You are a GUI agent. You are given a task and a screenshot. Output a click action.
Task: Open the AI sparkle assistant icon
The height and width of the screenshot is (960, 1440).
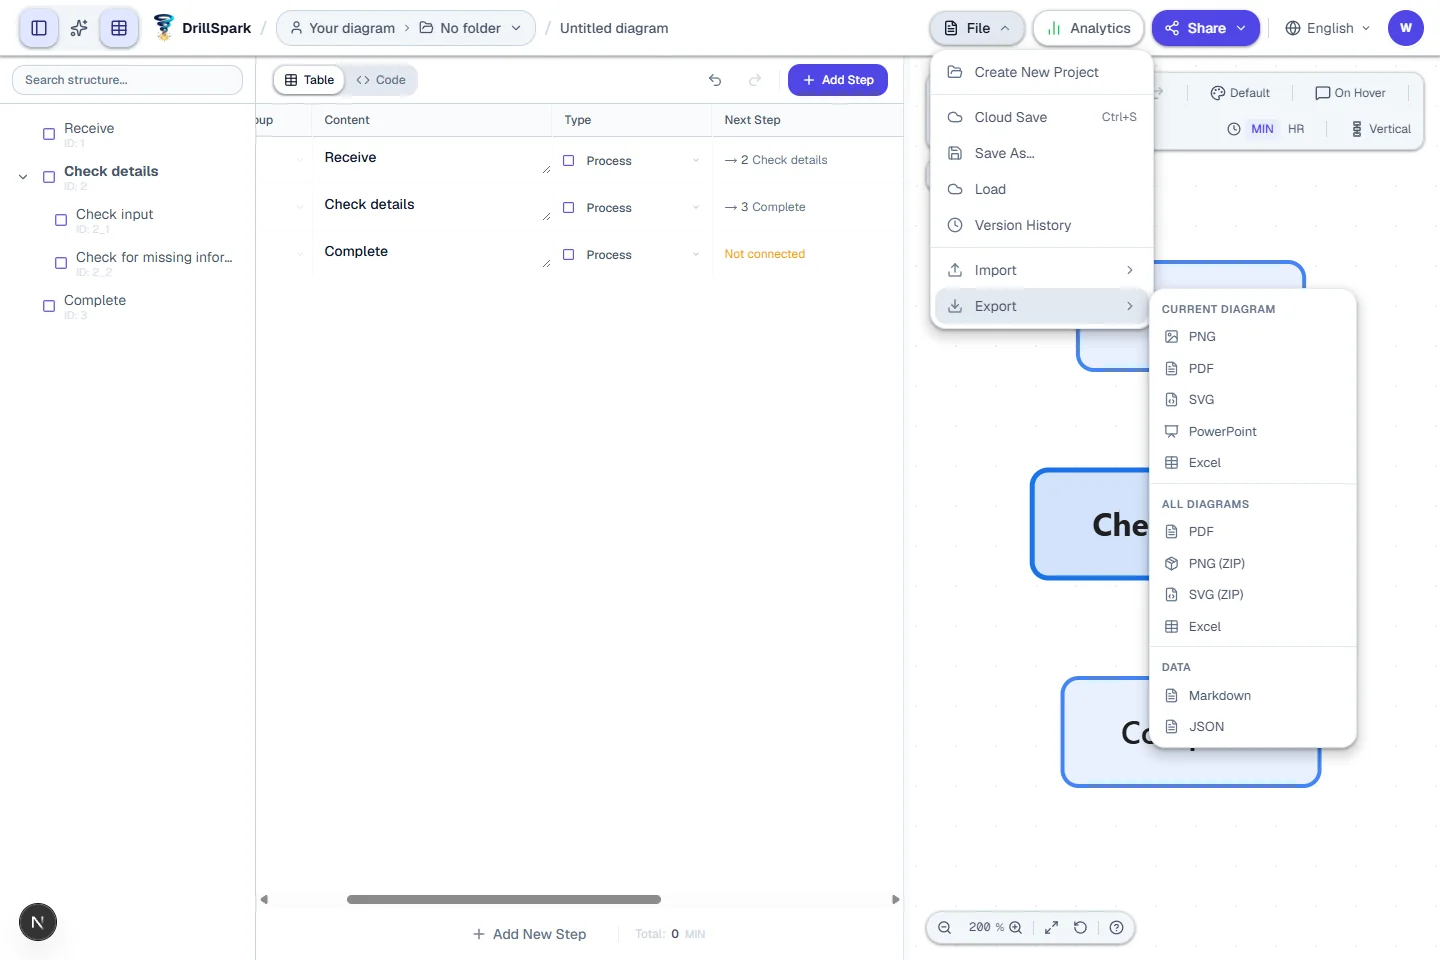tap(79, 28)
